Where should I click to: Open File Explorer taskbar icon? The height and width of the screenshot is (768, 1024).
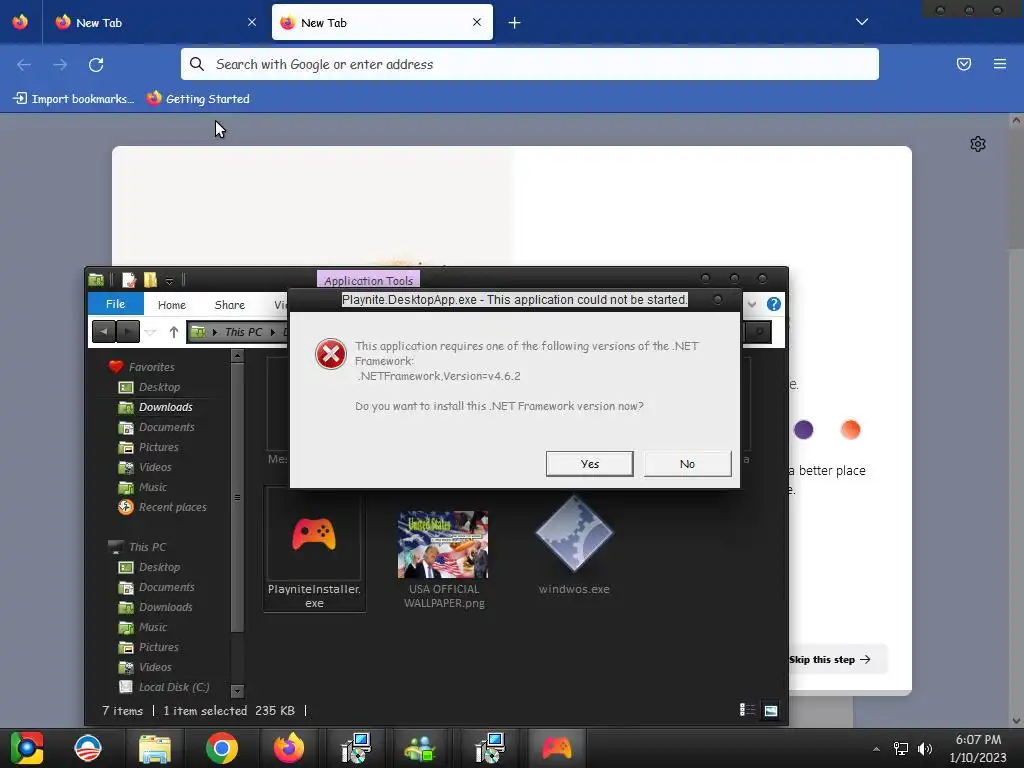click(x=155, y=749)
